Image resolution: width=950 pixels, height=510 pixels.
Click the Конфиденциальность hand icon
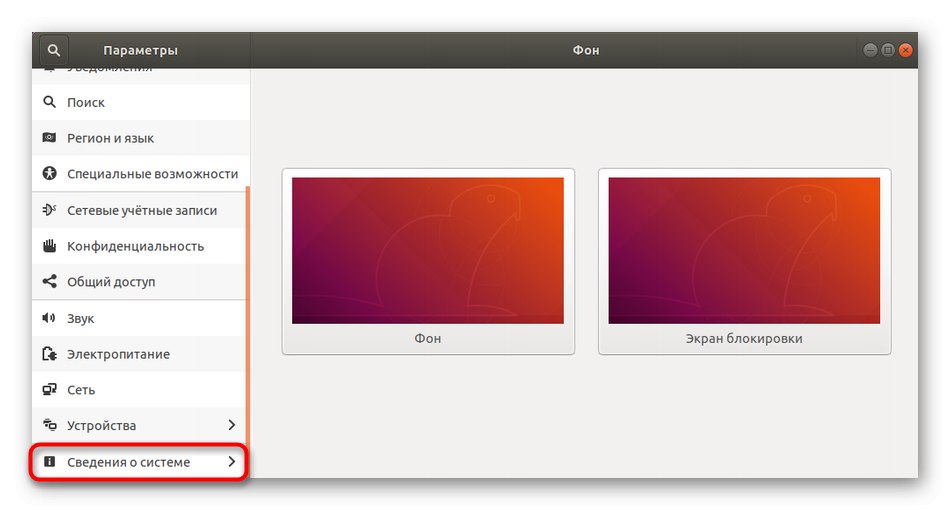click(50, 245)
